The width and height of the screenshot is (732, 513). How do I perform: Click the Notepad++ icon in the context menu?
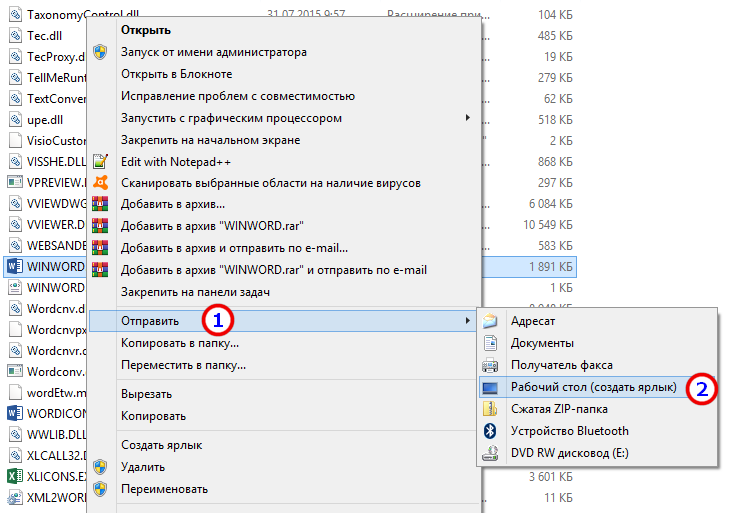pos(100,162)
